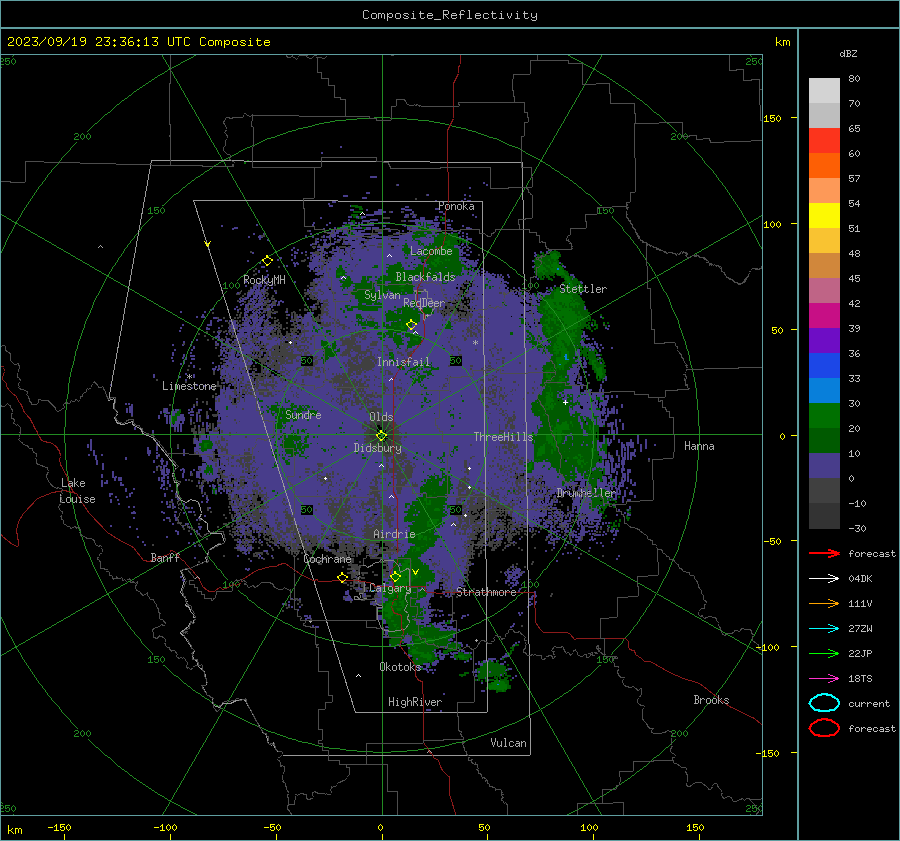The height and width of the screenshot is (841, 900).
Task: Click the Blackfalds city label
Action: [425, 277]
